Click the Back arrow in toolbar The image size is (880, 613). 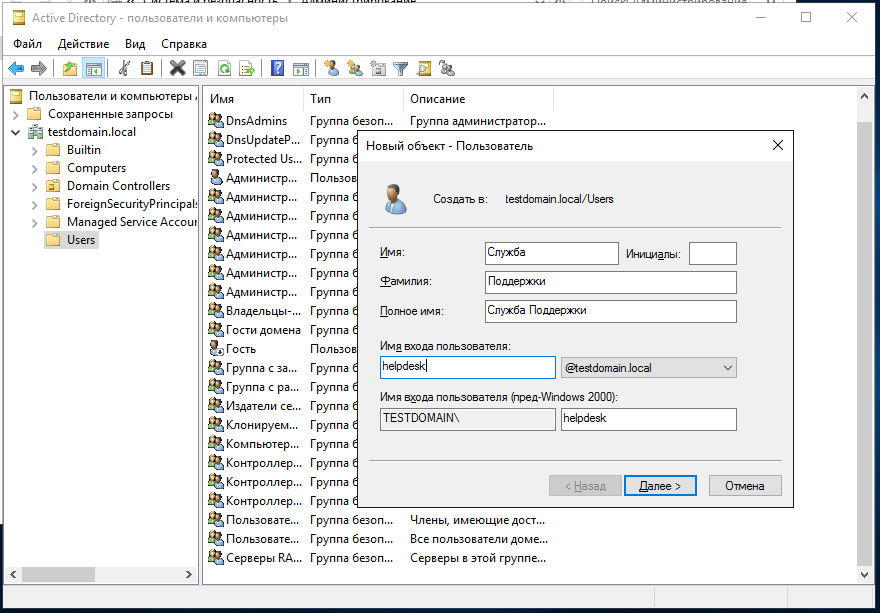[16, 69]
